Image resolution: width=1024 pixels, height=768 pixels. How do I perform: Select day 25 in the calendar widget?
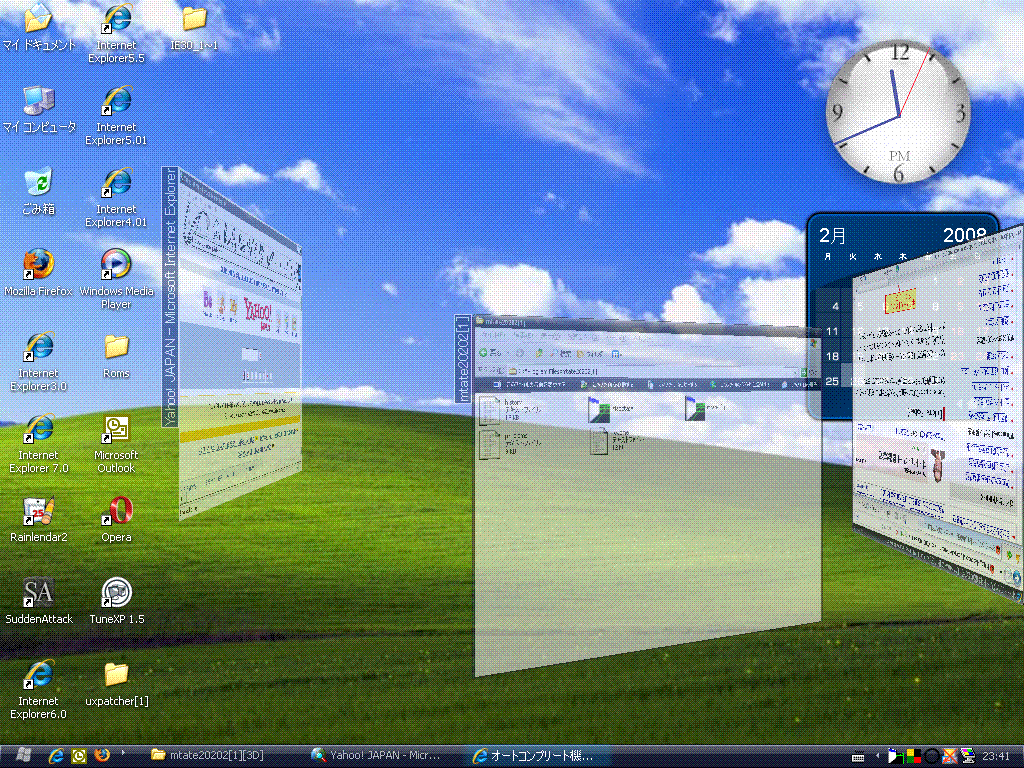pos(833,381)
